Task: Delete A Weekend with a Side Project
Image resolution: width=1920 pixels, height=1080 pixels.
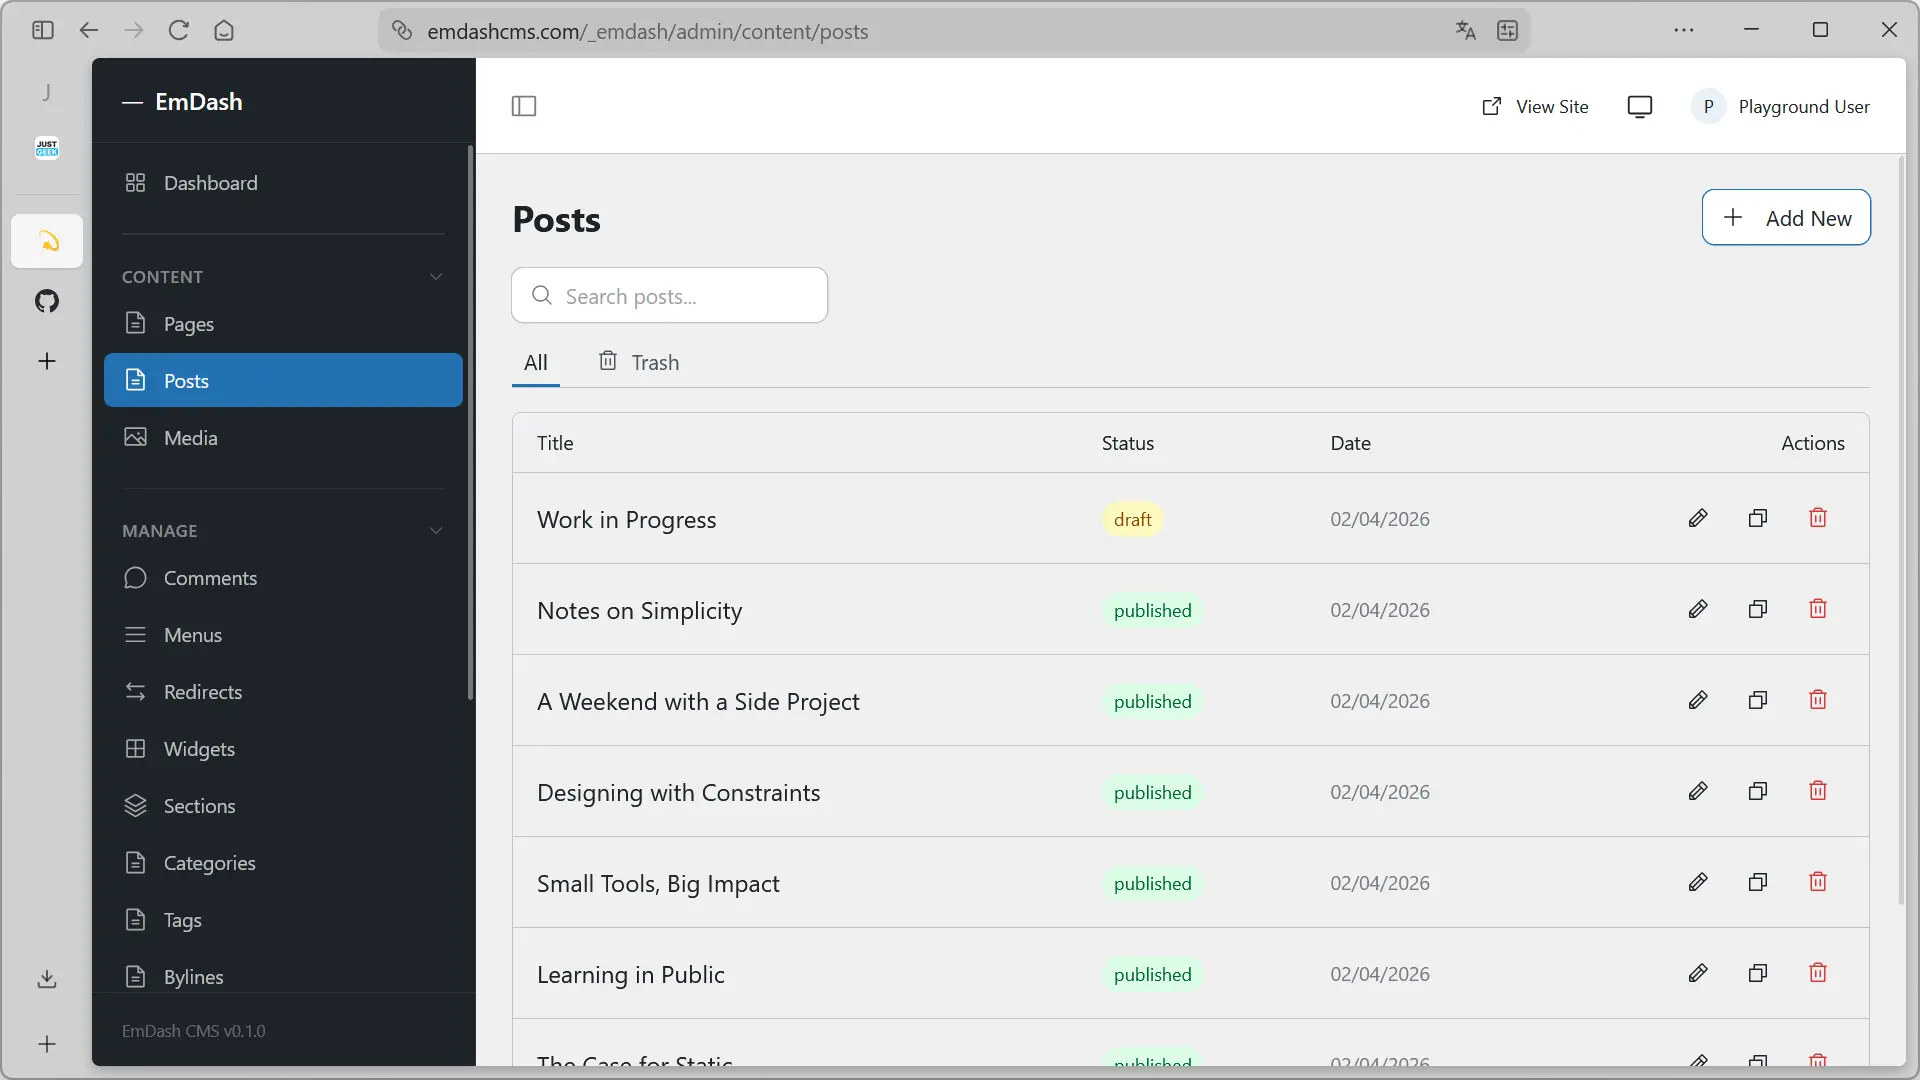Action: click(1818, 700)
